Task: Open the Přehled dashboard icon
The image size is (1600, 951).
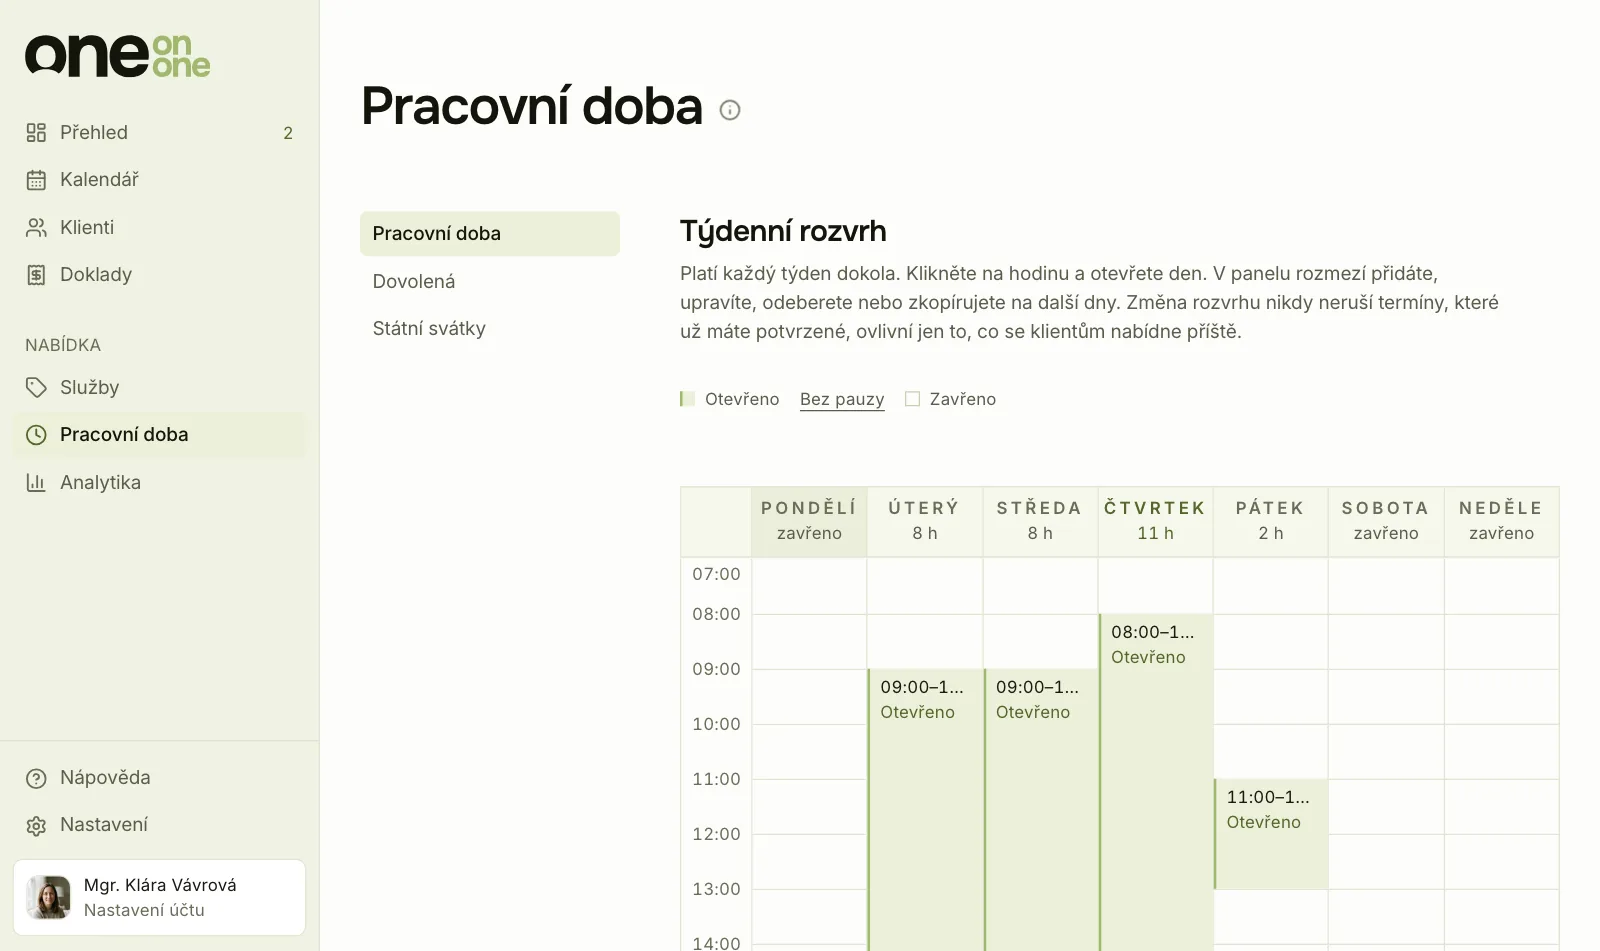Action: coord(36,133)
